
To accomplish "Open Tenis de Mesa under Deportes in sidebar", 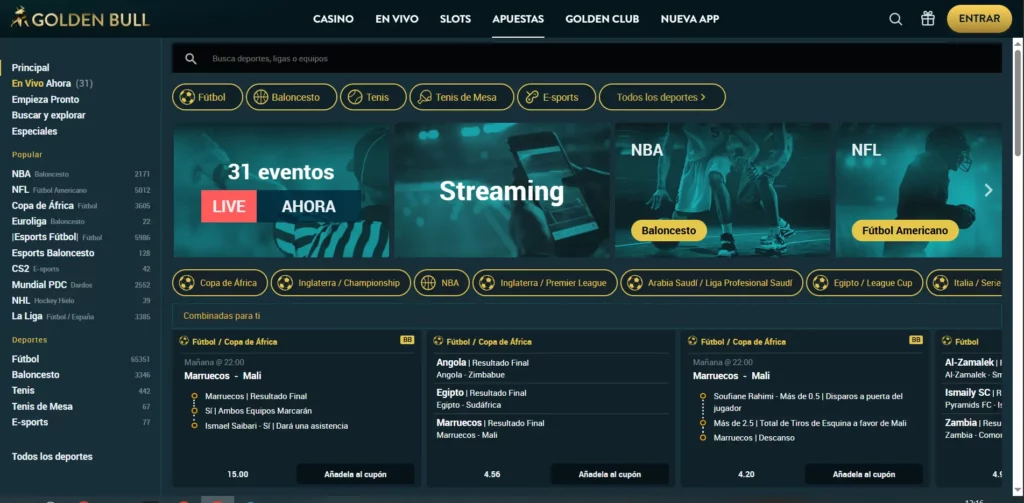I will (80, 406).
